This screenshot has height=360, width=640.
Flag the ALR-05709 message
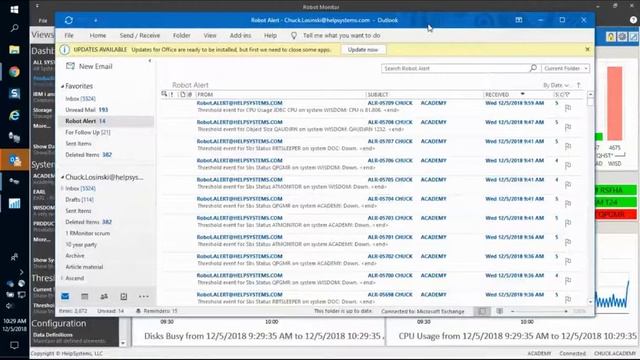coord(568,108)
